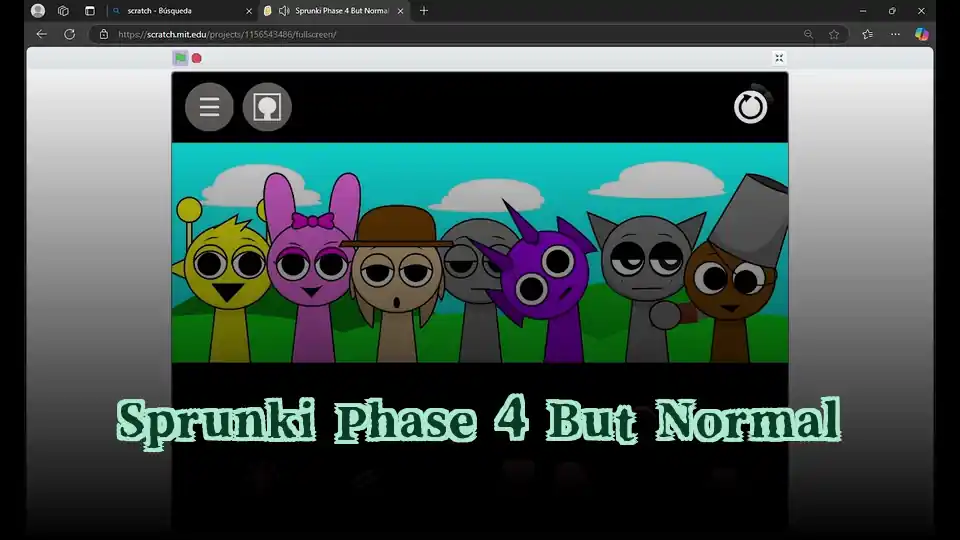Click the green flag to start project
The height and width of the screenshot is (540, 960).
(x=180, y=58)
